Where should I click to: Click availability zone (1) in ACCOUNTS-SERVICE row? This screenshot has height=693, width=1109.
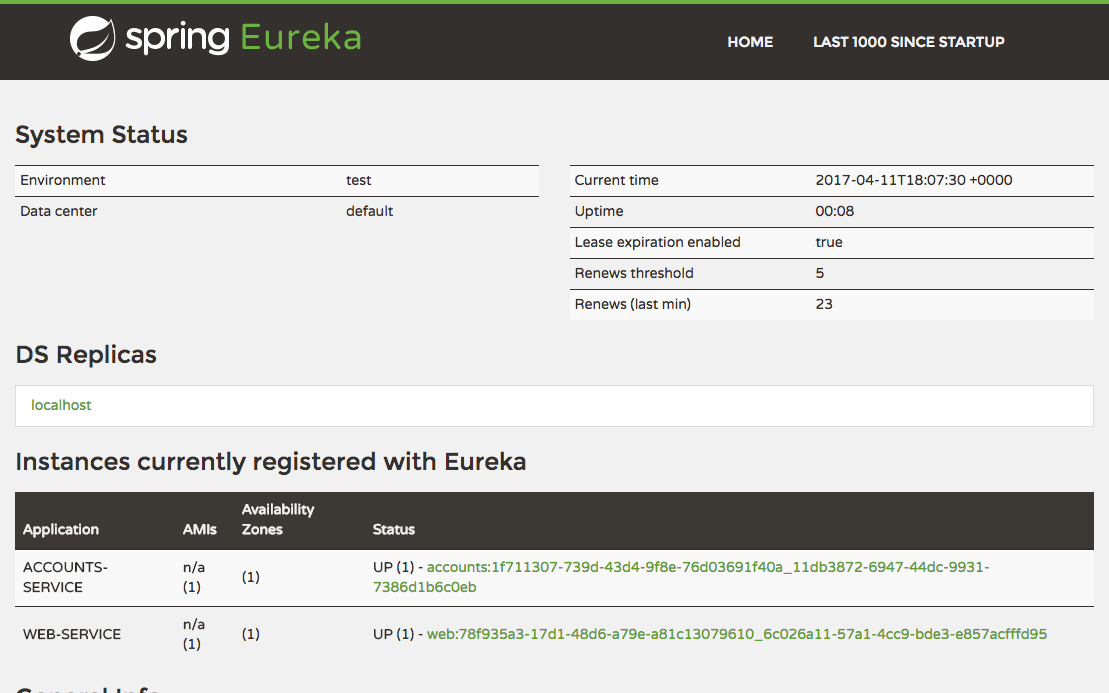250,578
